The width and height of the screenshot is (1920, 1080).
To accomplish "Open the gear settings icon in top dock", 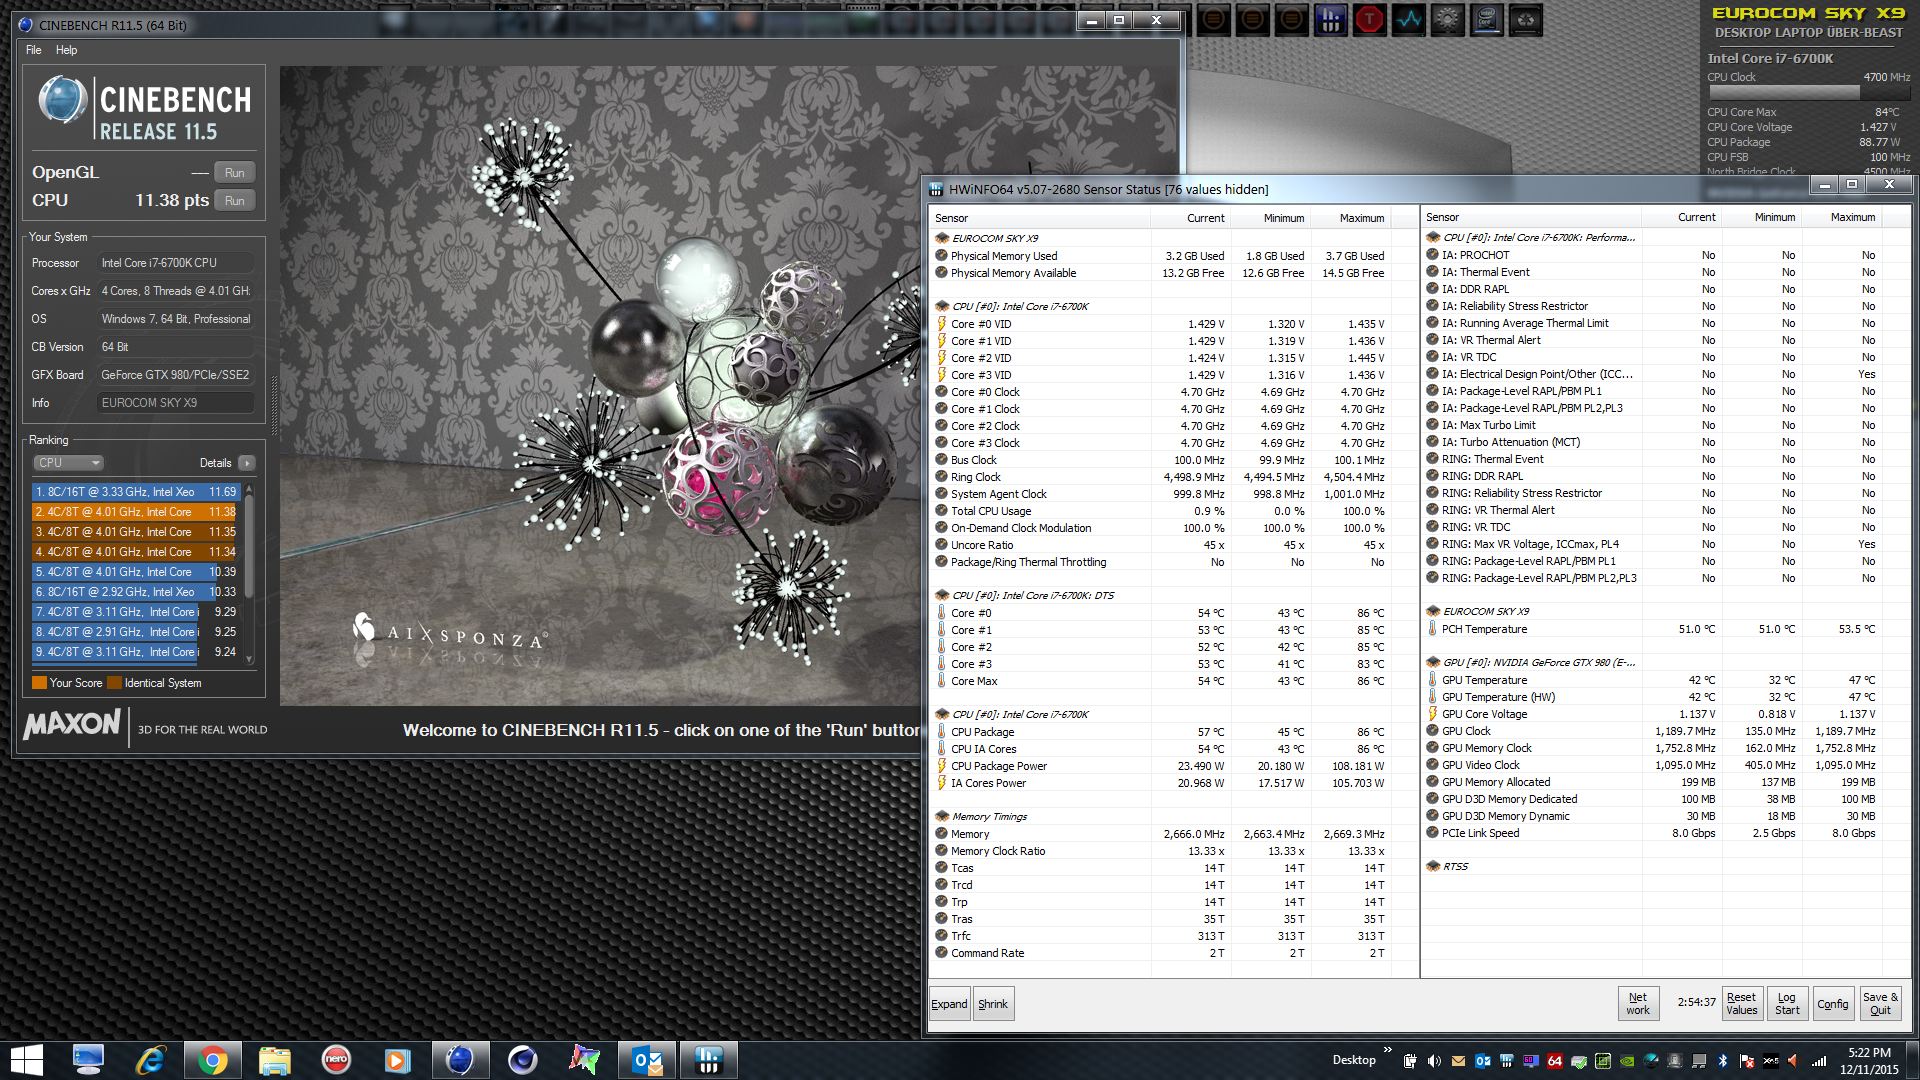I will pyautogui.click(x=1447, y=20).
